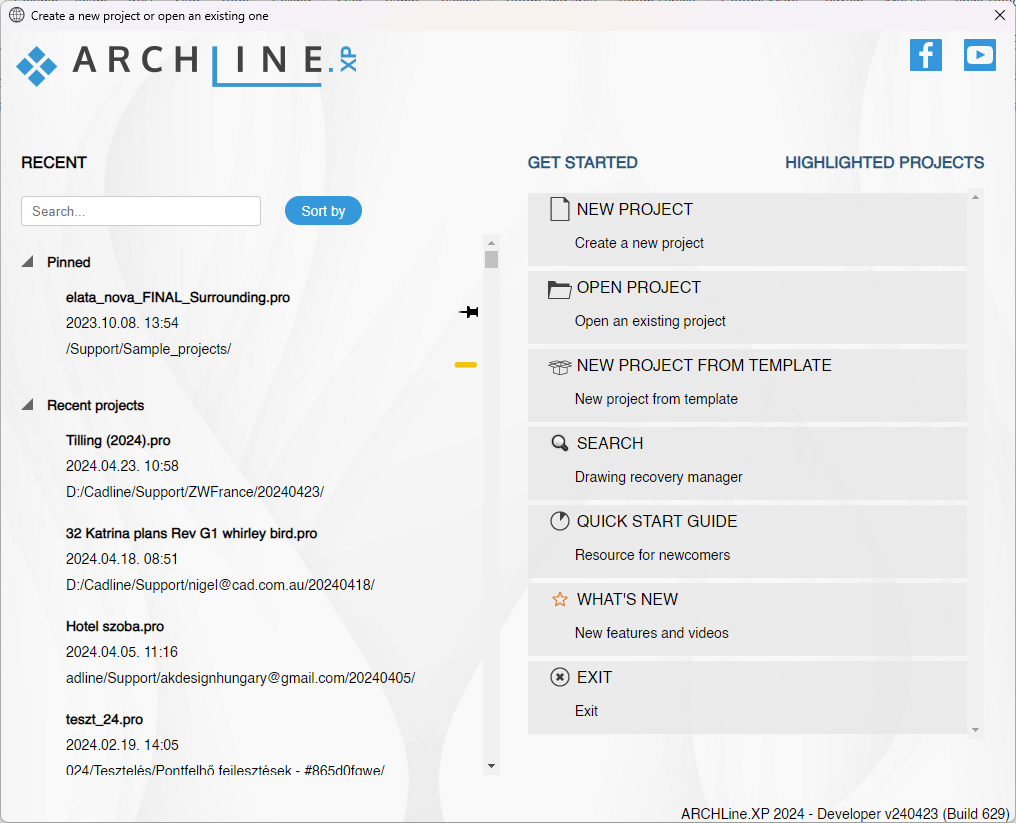Screen dimensions: 1016x823
Task: Collapse the Recent projects section
Action: [27, 405]
